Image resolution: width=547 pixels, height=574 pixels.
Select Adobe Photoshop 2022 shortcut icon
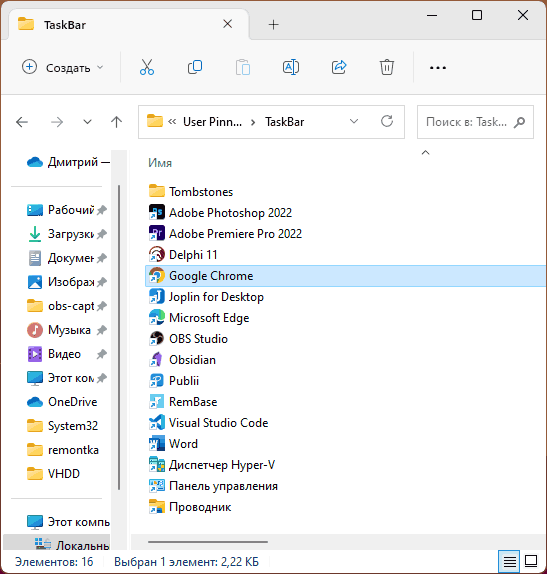(157, 212)
